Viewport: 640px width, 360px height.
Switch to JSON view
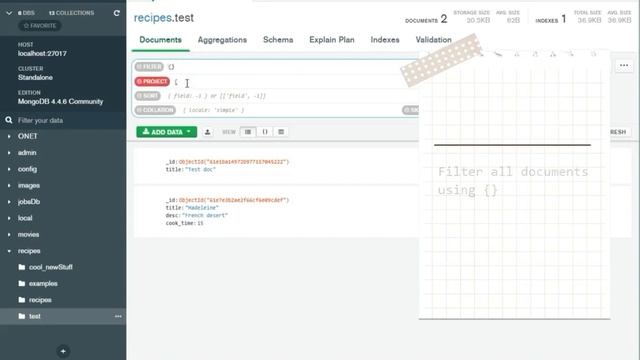[x=265, y=132]
